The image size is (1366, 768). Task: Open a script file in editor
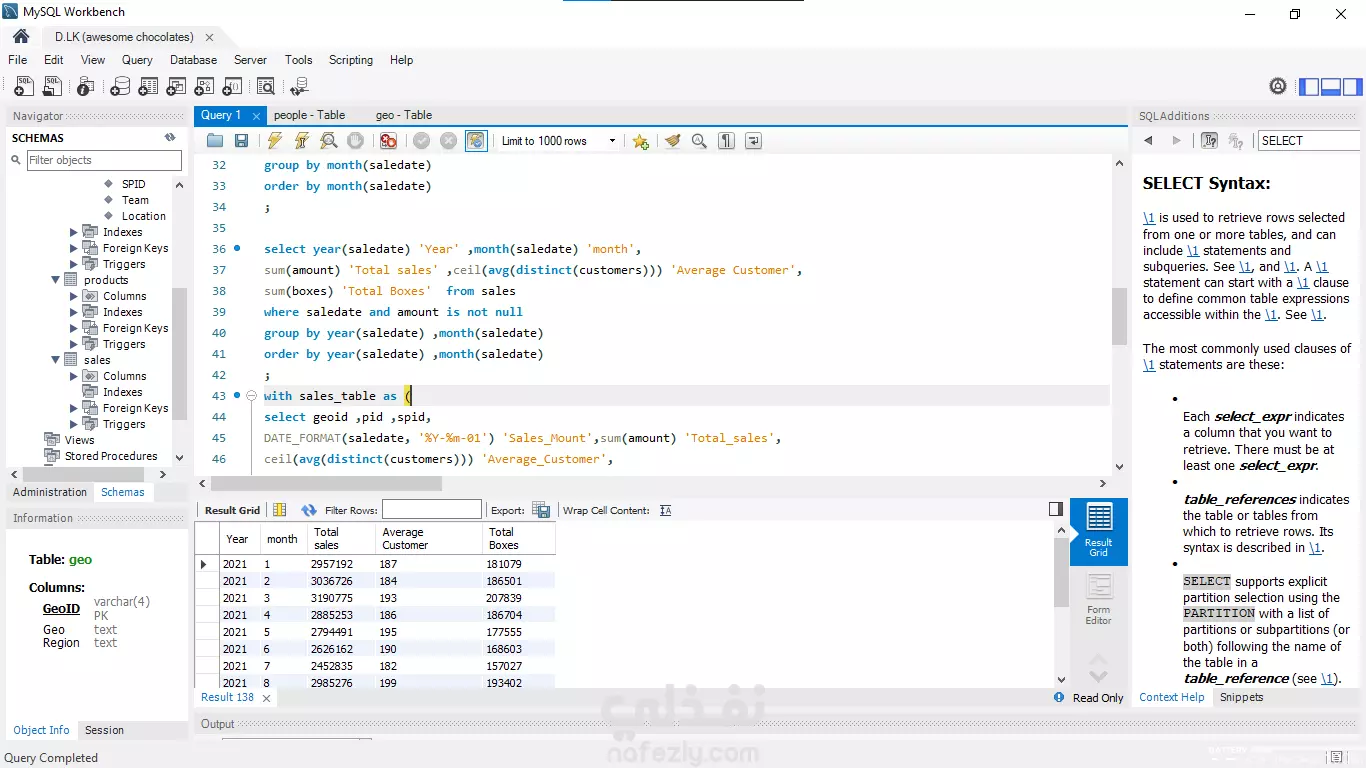coord(215,141)
